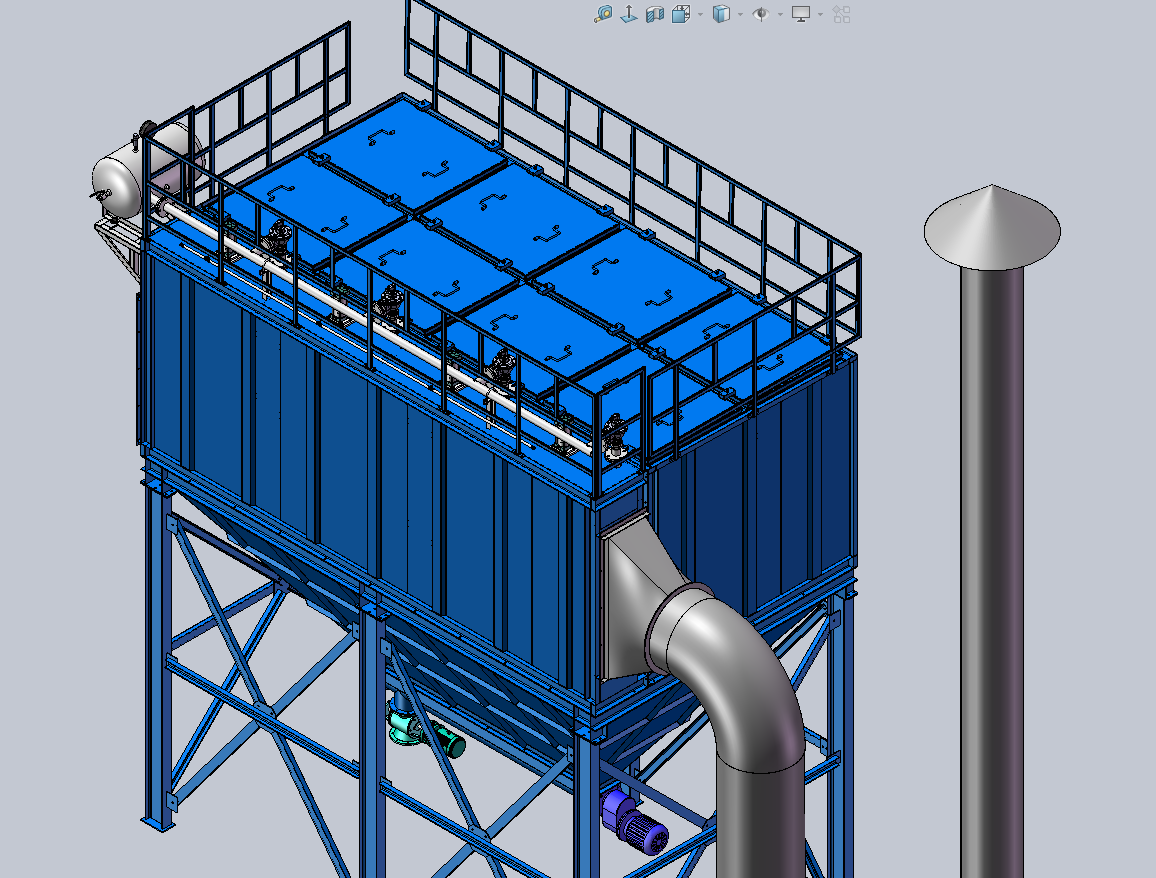
Task: Click the Display Style cube icon
Action: [721, 14]
